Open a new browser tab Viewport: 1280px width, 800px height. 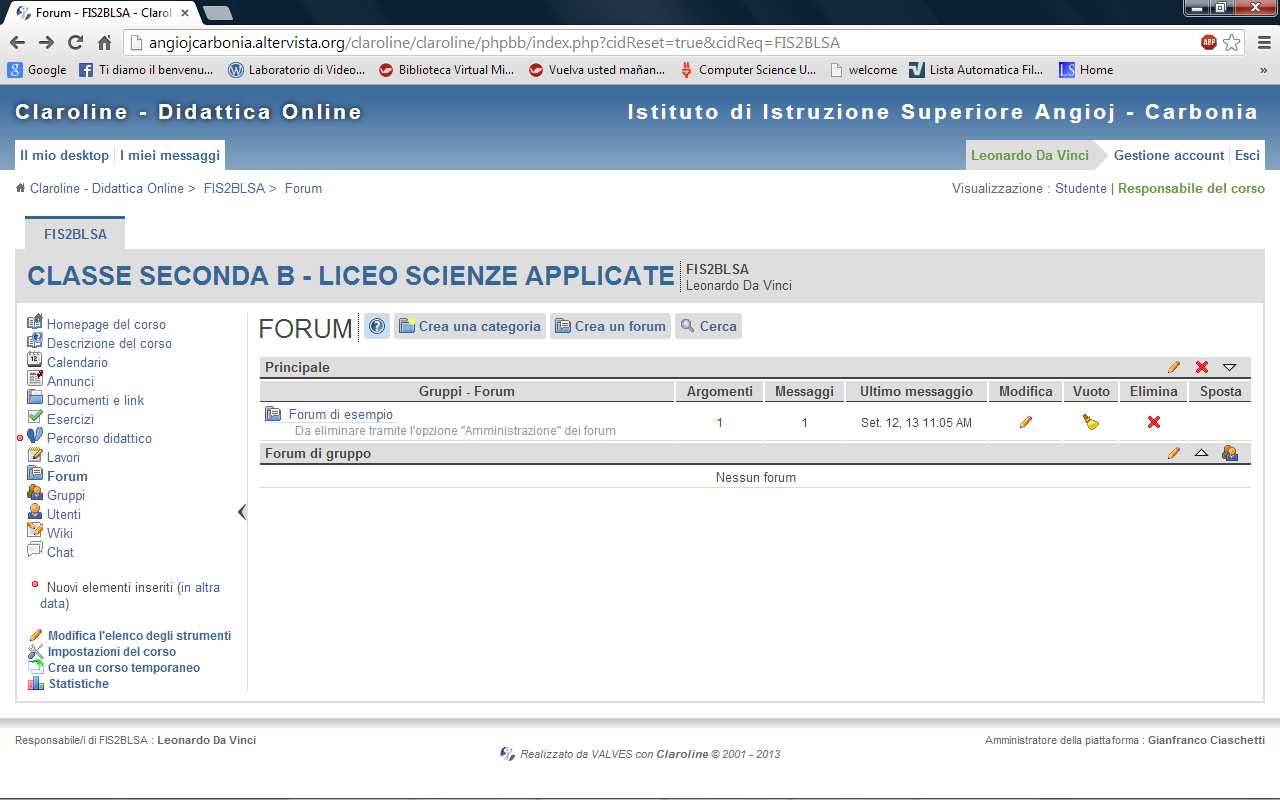[x=217, y=13]
